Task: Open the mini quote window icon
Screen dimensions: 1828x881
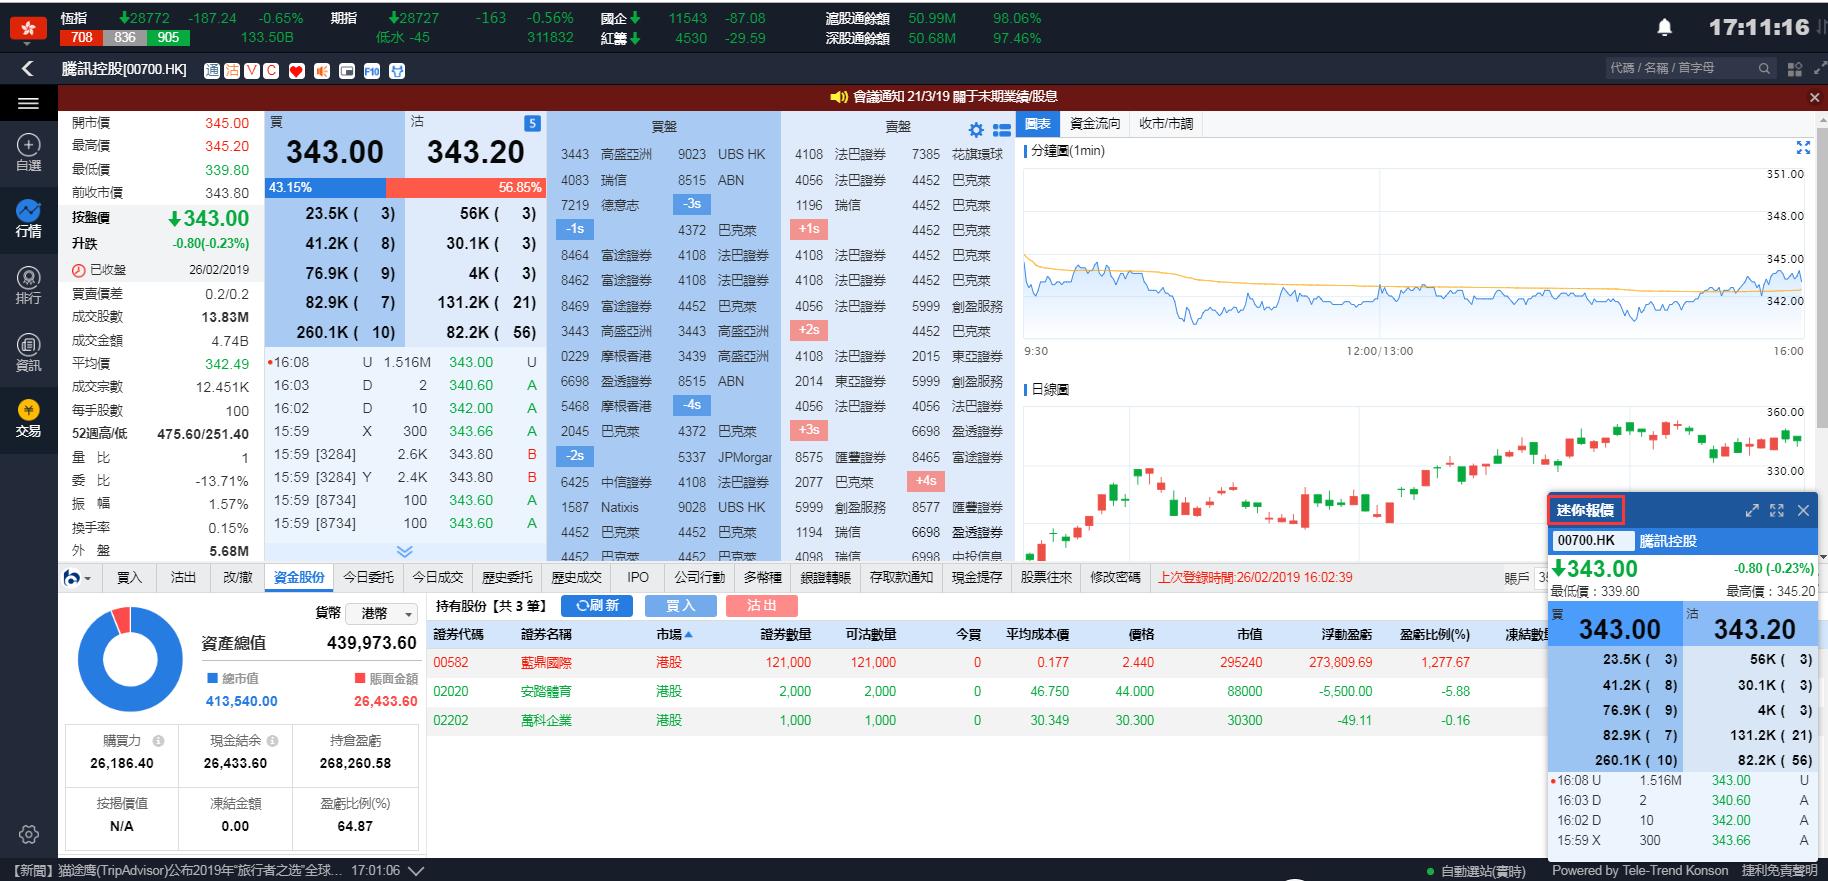Action: [346, 70]
